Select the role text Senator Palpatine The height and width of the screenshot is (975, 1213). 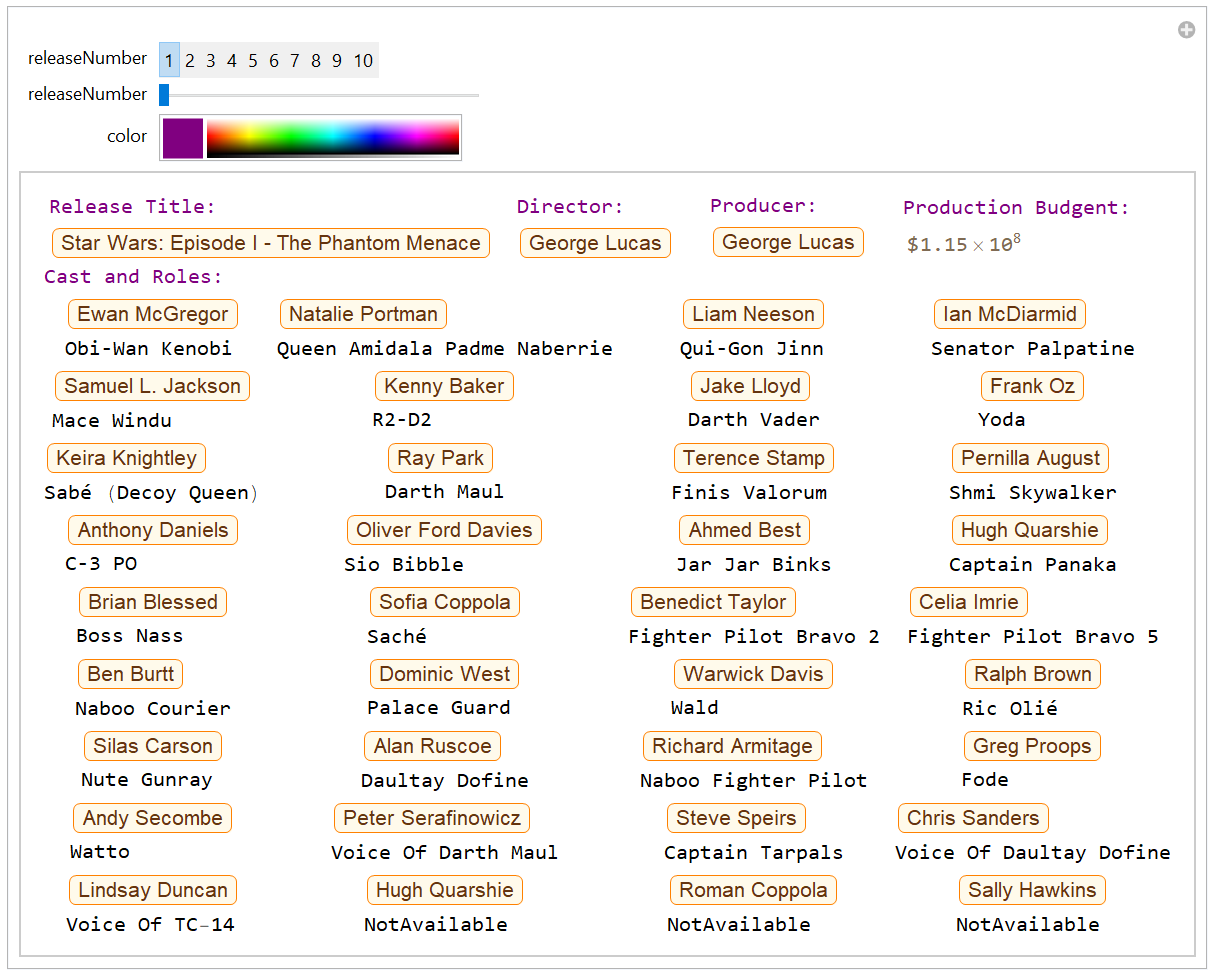click(x=1032, y=349)
